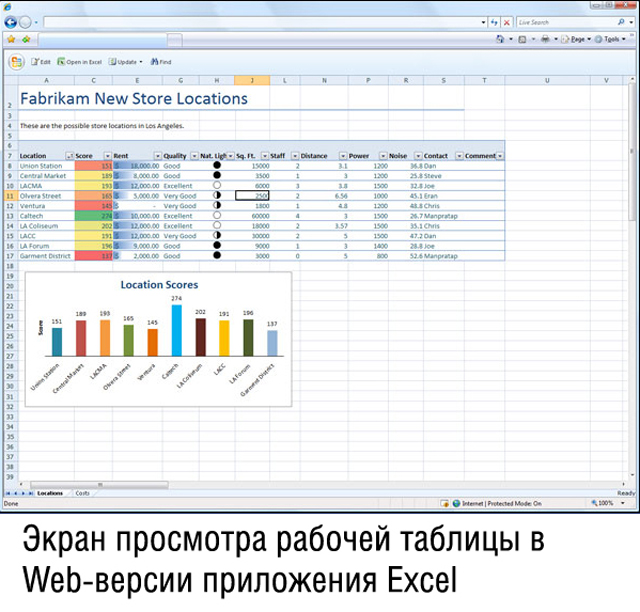640x612 pixels.
Task: Switch to the Costs sheet tab
Action: coord(82,493)
